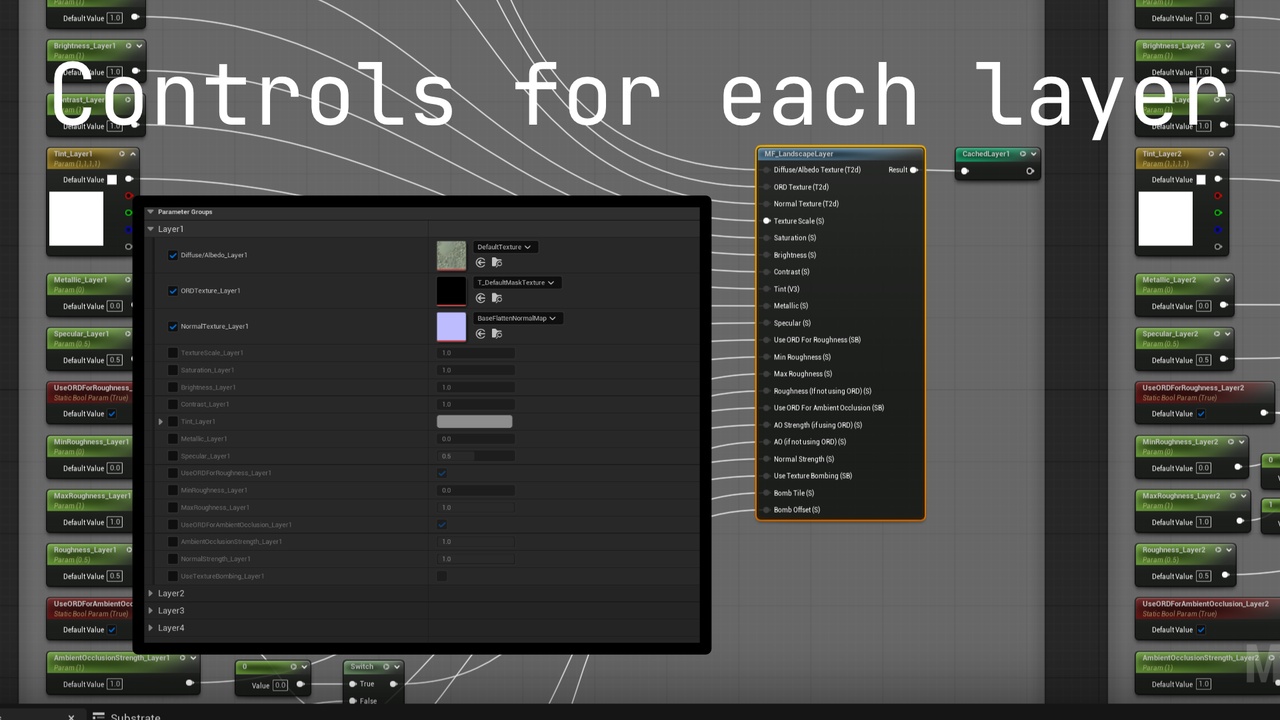Viewport: 1280px width, 720px height.
Task: Click the Saturation (S) input pin
Action: point(767,238)
